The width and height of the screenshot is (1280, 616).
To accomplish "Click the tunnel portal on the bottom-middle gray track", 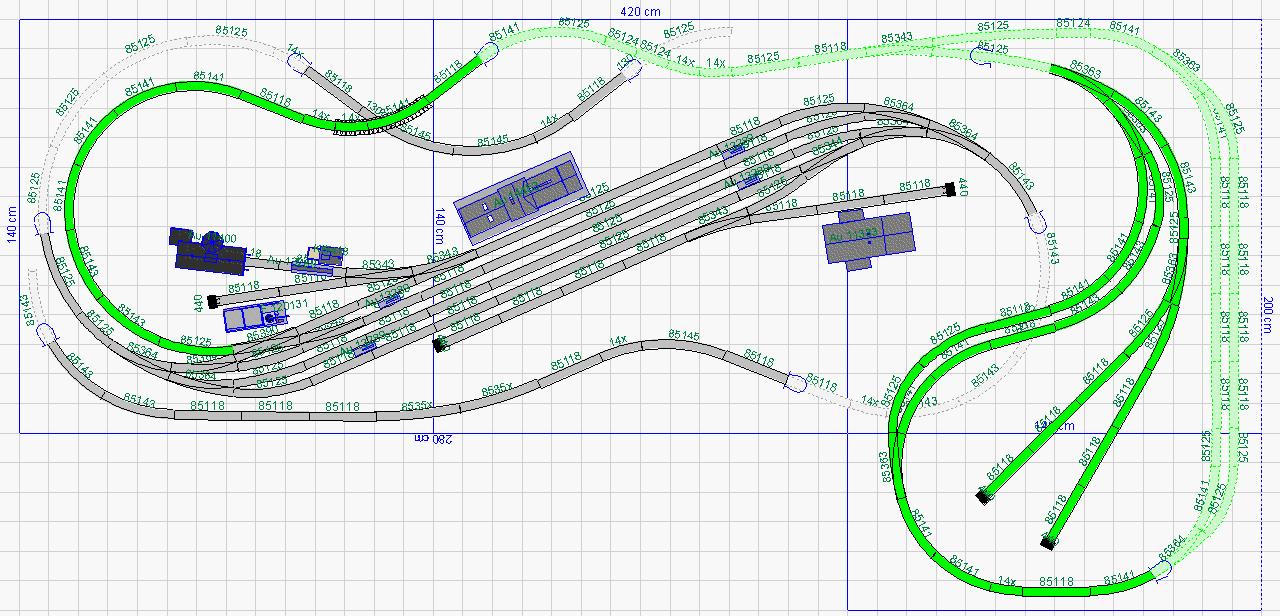I will pos(796,381).
